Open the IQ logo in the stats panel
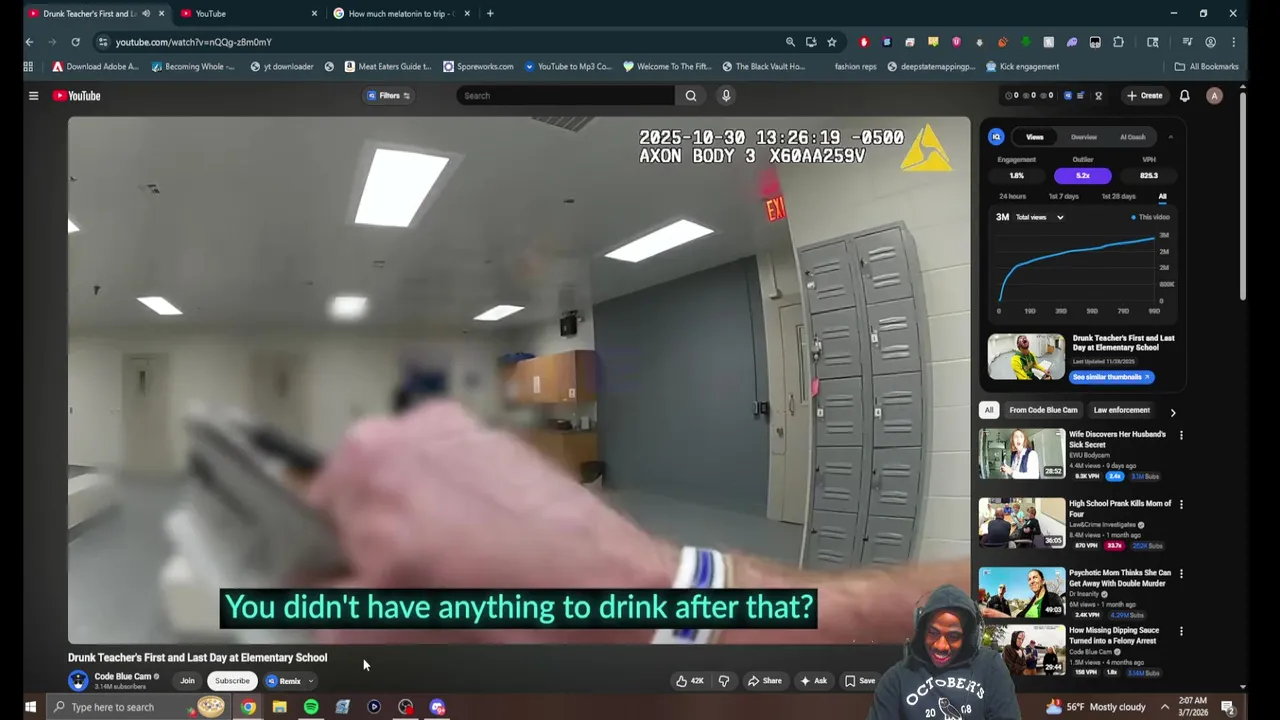Screen dimensions: 1280x720 996,137
